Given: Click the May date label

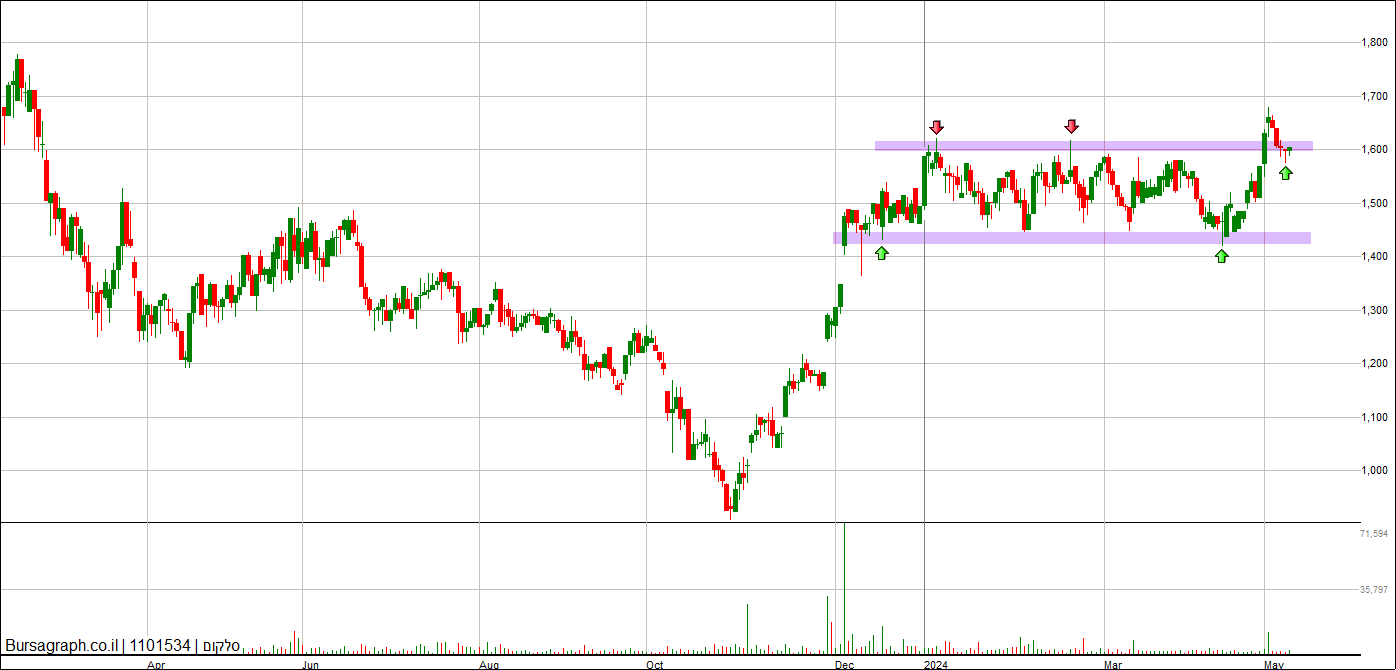Looking at the screenshot, I should tap(1274, 664).
